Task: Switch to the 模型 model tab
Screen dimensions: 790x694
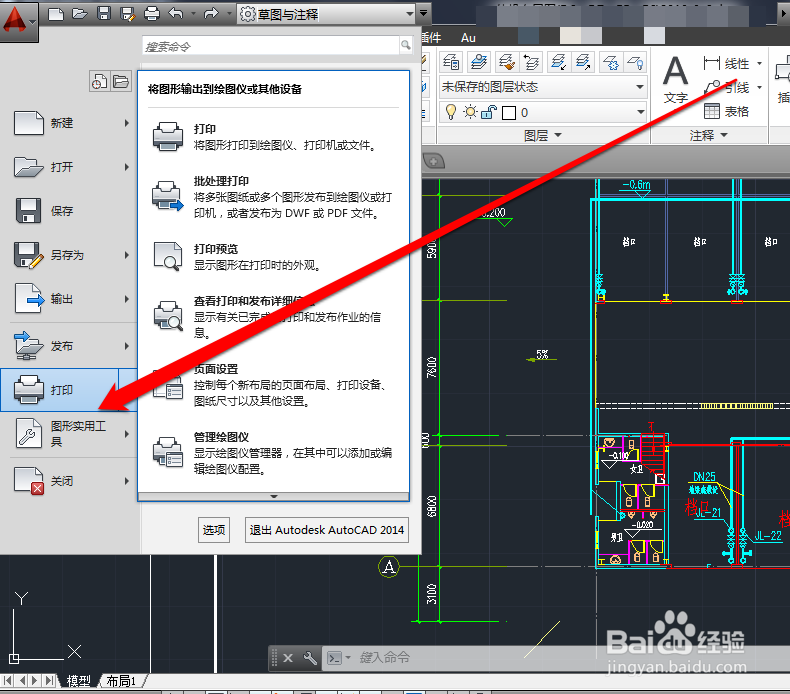Action: point(79,681)
